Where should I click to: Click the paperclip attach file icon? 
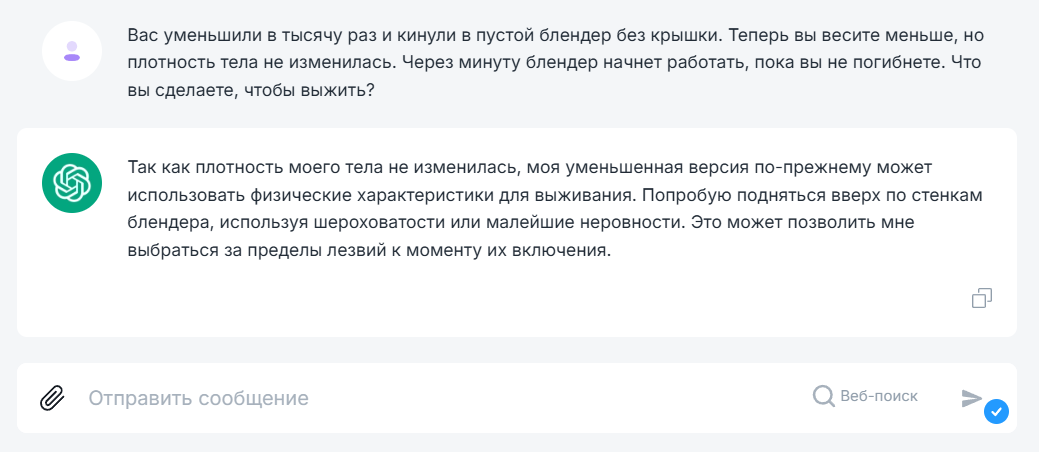pyautogui.click(x=52, y=398)
